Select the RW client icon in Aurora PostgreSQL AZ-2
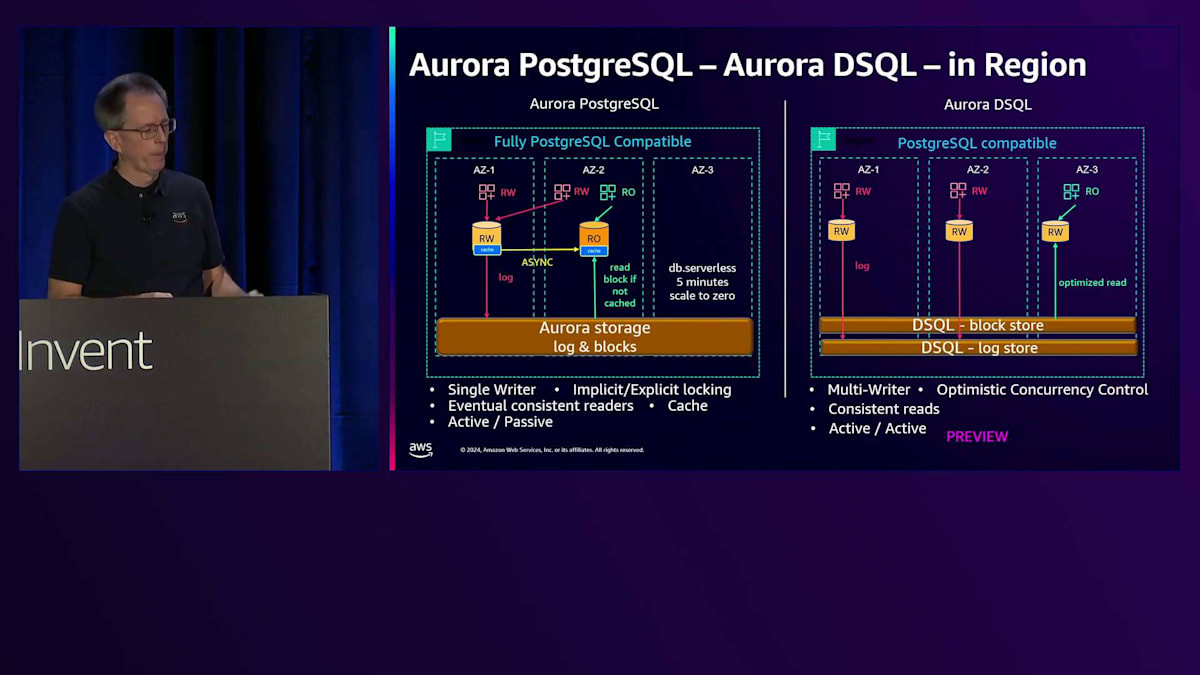Image resolution: width=1200 pixels, height=675 pixels. tap(563, 192)
